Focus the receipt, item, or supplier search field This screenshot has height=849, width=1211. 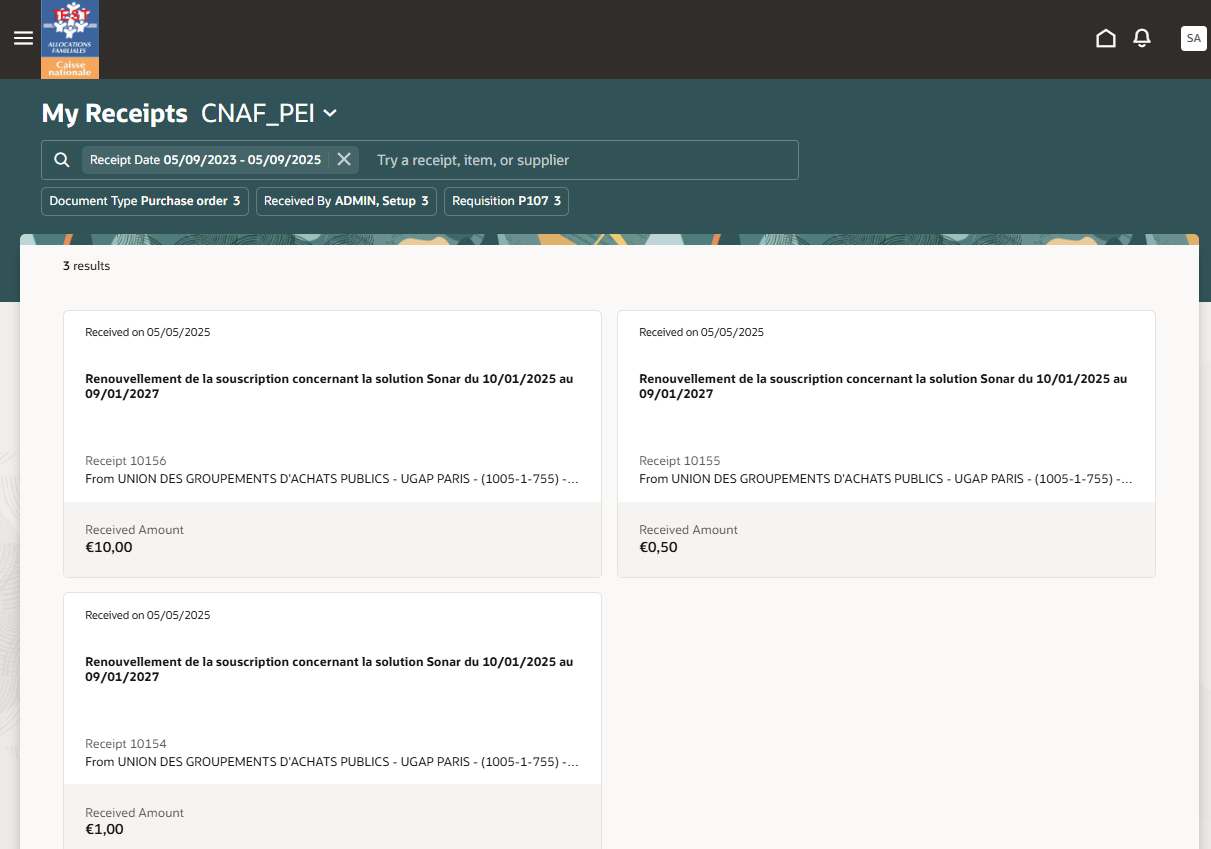click(582, 160)
